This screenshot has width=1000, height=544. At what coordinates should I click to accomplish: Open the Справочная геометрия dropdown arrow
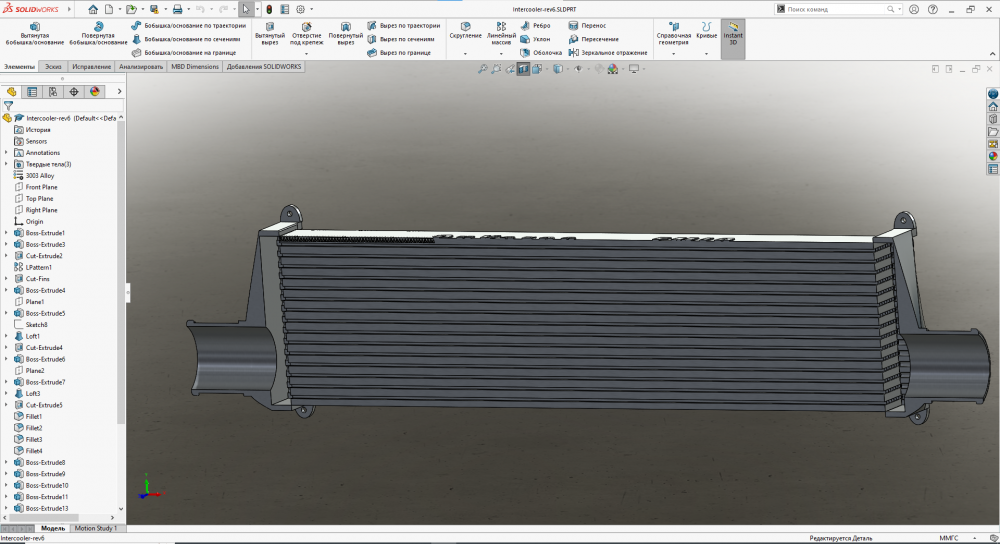(673, 53)
